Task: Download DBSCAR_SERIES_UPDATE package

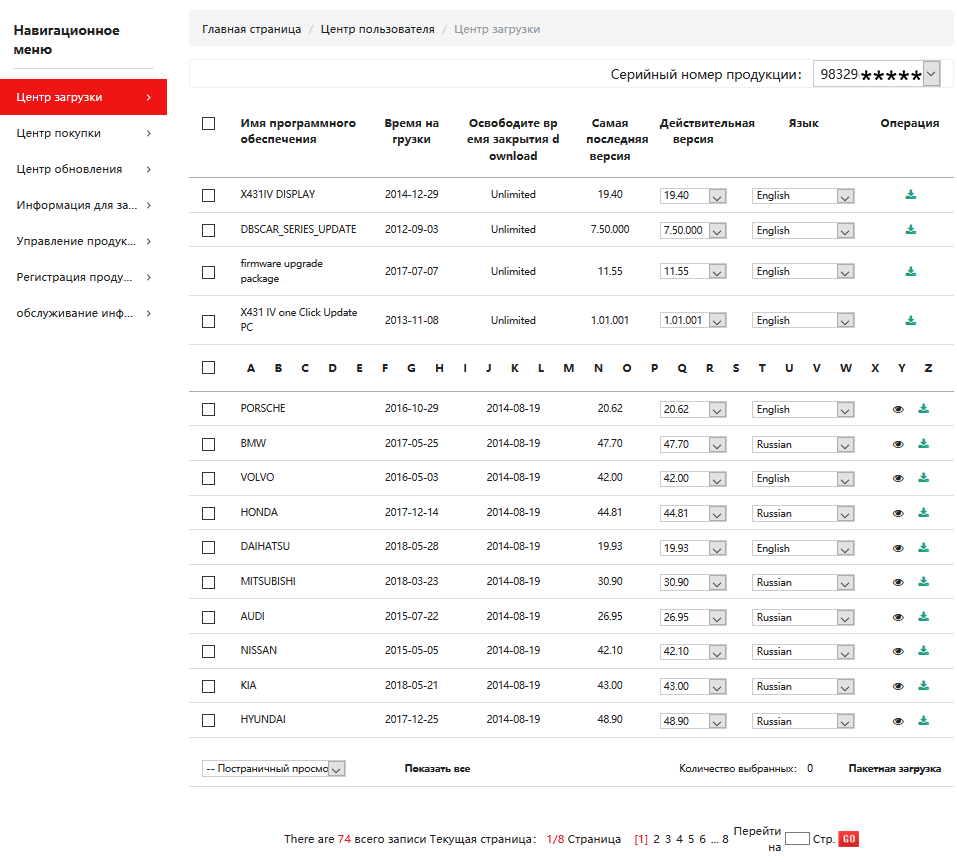Action: coord(911,230)
